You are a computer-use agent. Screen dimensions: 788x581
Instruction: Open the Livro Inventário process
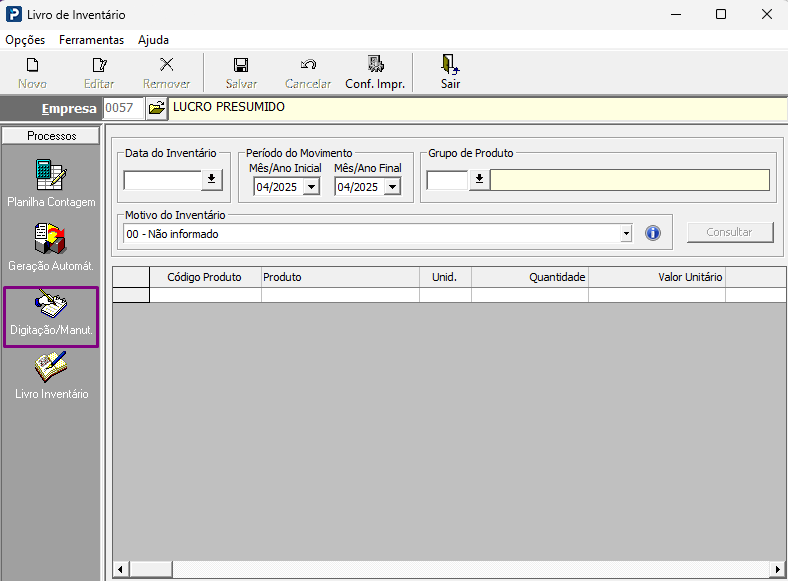(x=51, y=375)
